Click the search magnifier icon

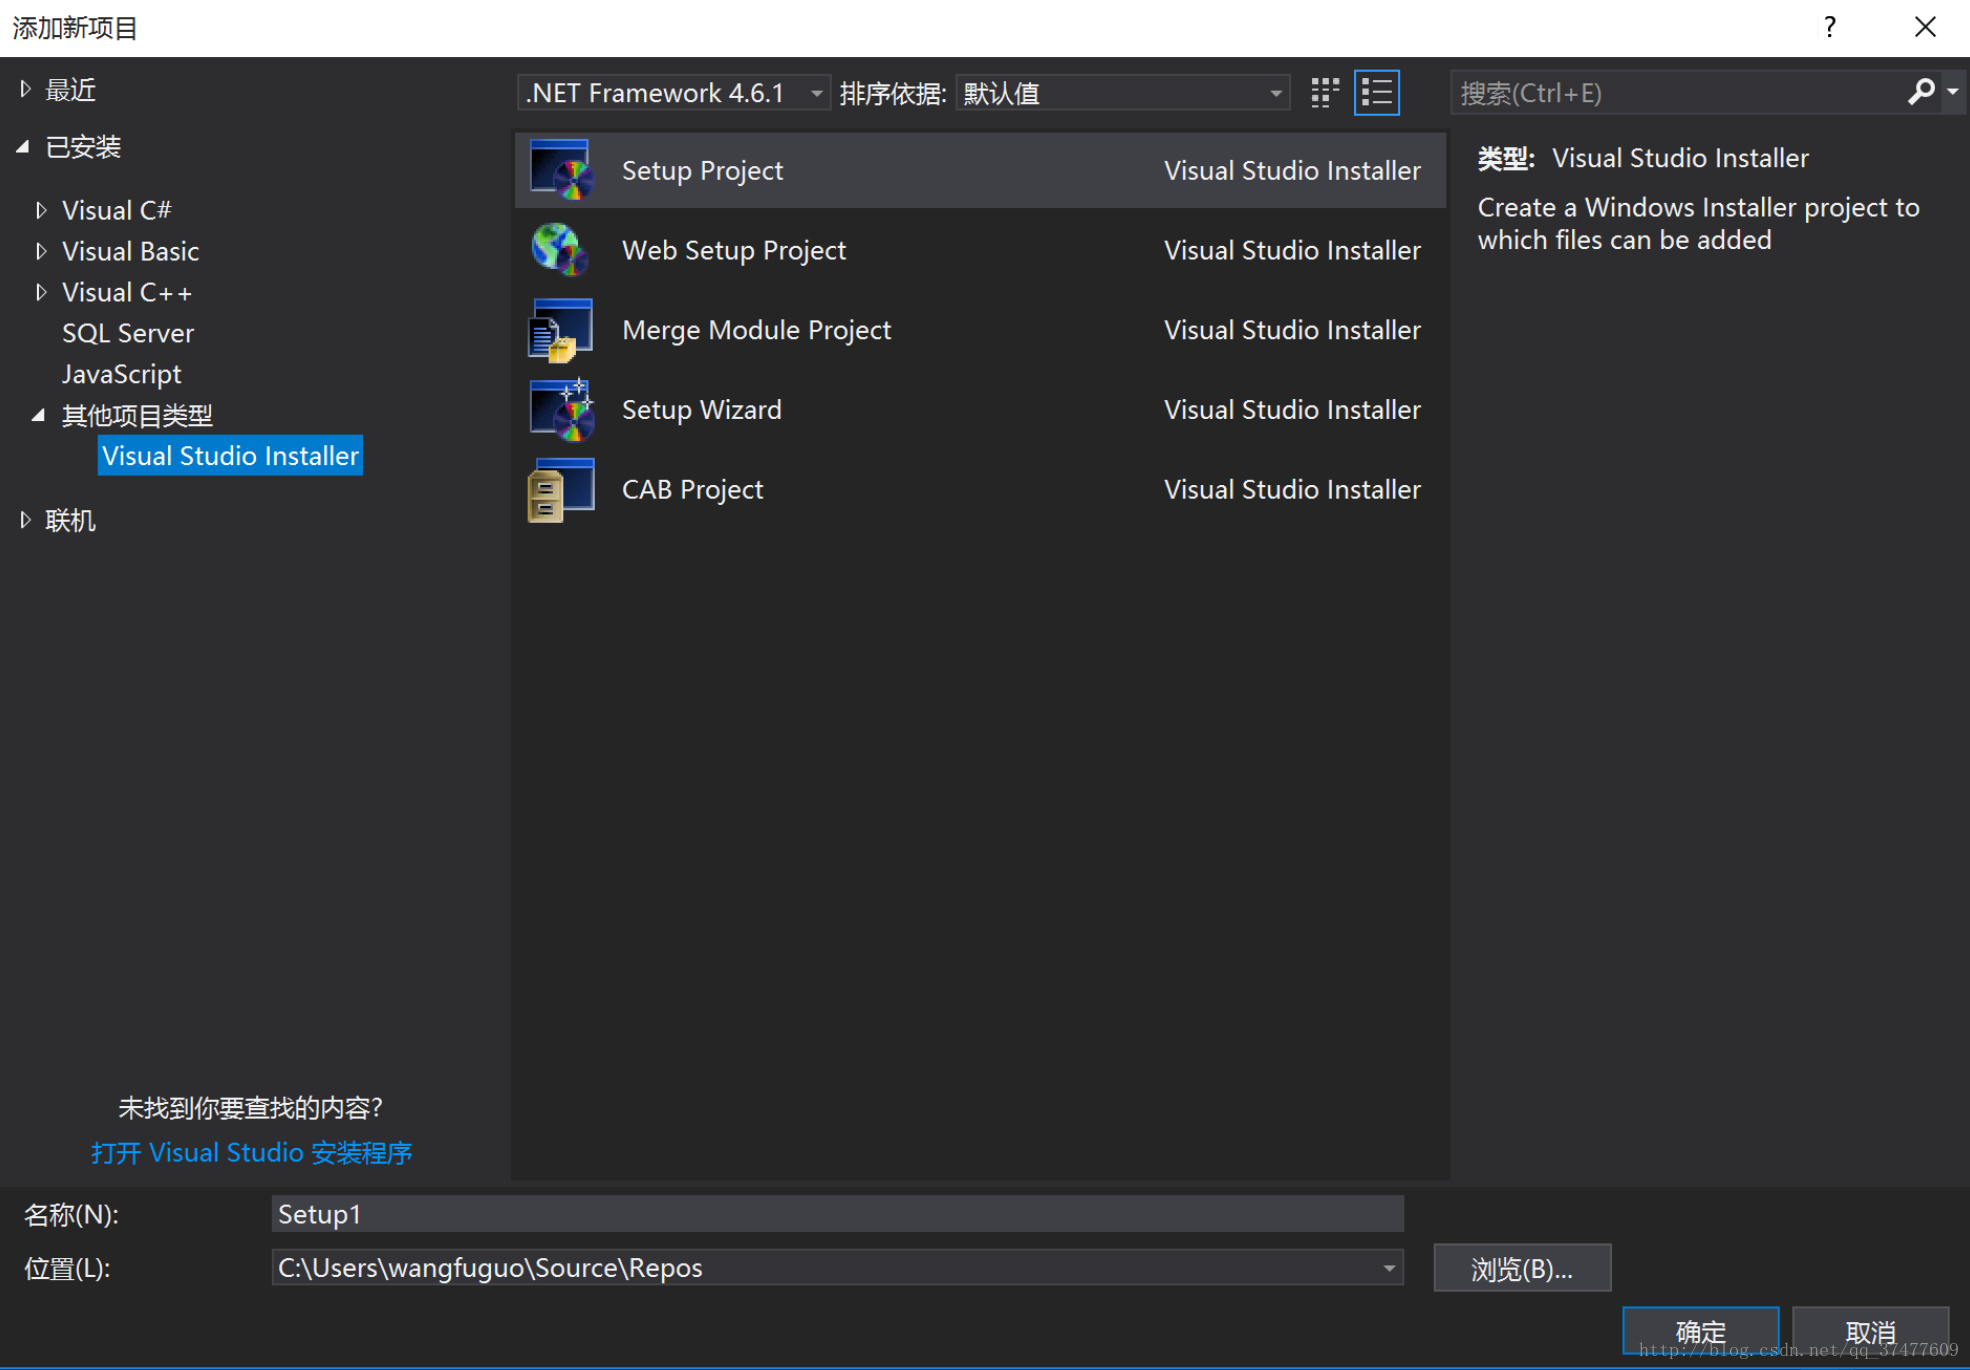(1920, 93)
